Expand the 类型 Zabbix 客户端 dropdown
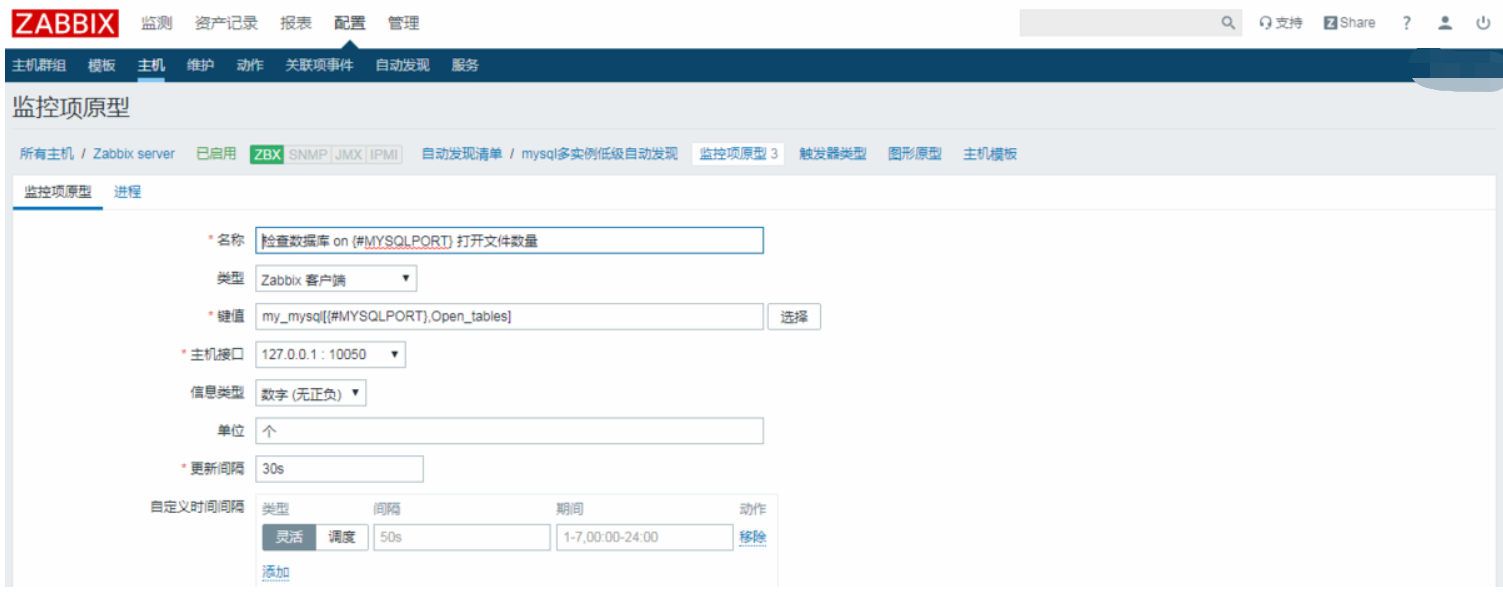The width and height of the screenshot is (1503, 609). coord(336,279)
